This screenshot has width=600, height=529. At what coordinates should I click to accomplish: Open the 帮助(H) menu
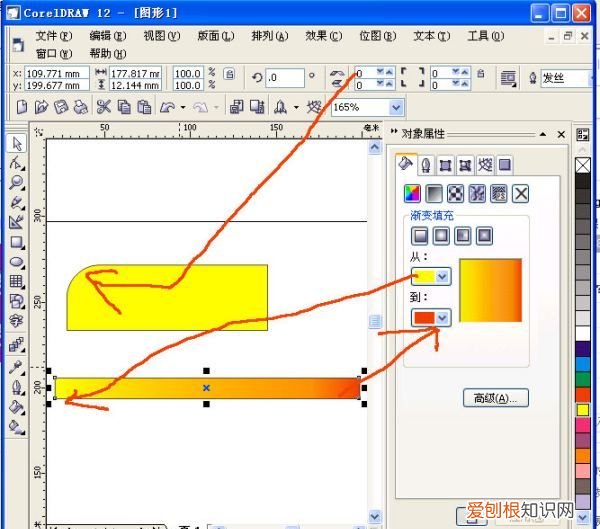click(x=108, y=54)
